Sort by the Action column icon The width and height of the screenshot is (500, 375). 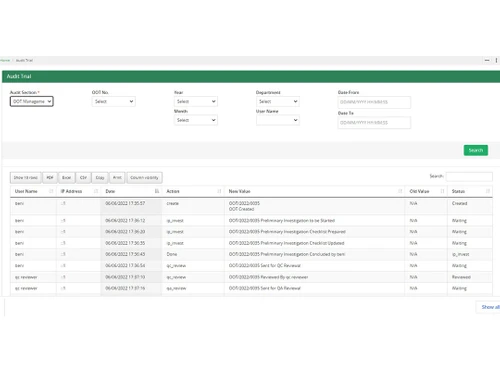tap(219, 191)
